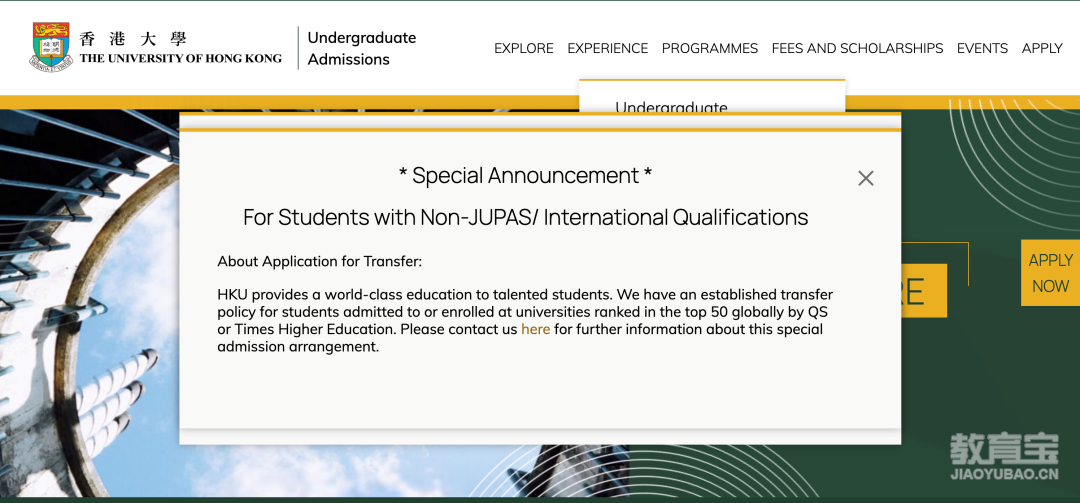
Task: Click the Non-JUPAS/International Qualifications subheading
Action: click(x=526, y=218)
